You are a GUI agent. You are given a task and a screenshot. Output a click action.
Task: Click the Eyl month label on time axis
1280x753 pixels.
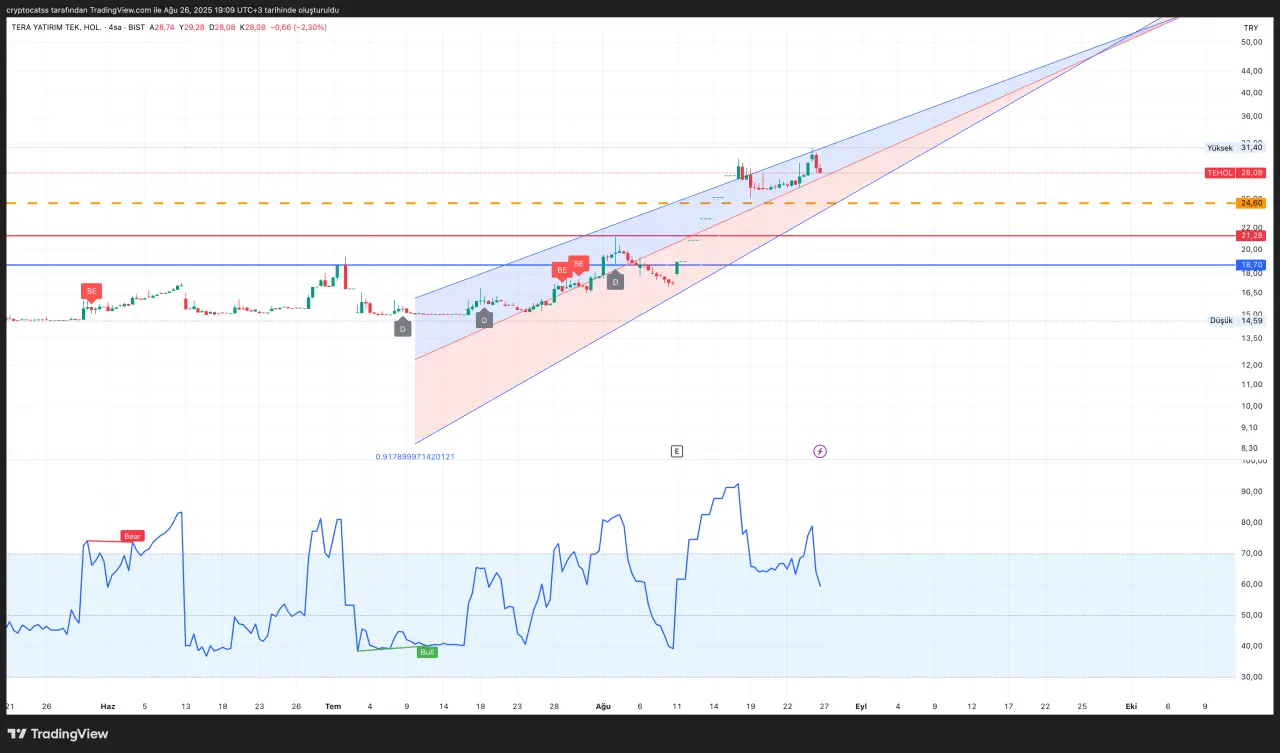860,706
